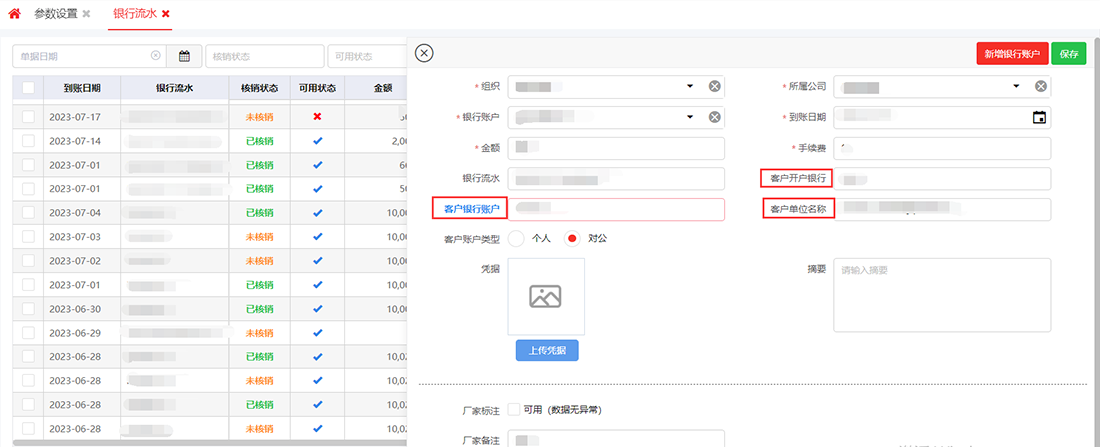Click the 新增银行账户 button
Screen dimensions: 1100x447
[x=1012, y=54]
